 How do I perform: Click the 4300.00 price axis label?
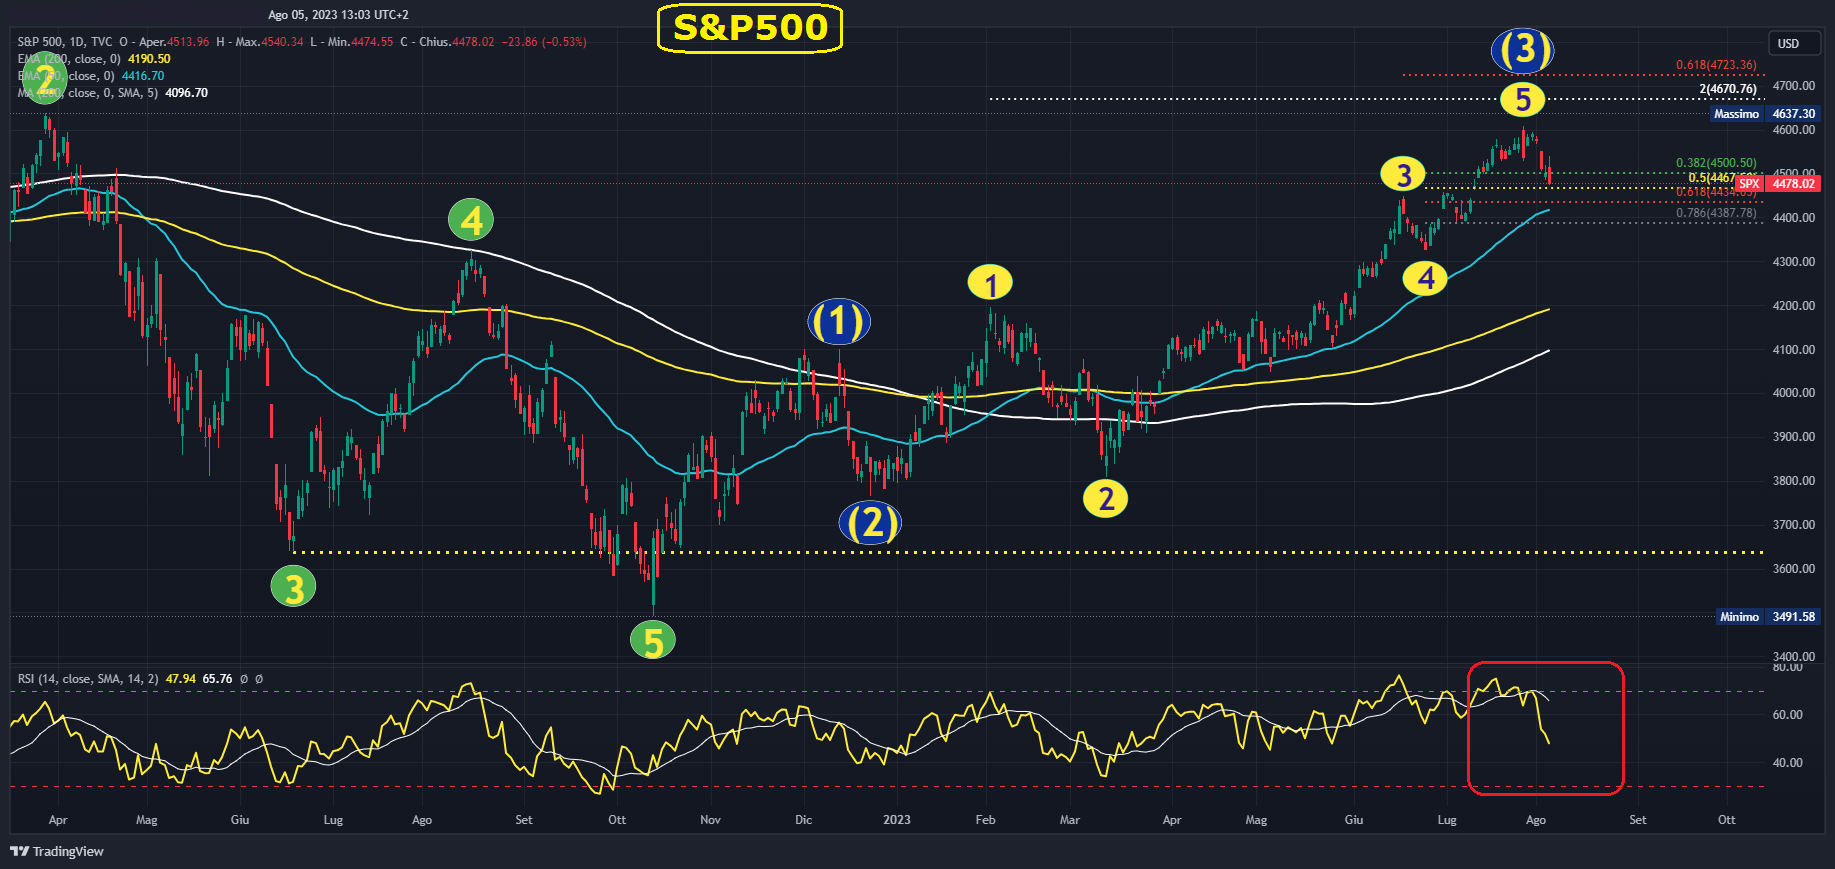[1793, 262]
